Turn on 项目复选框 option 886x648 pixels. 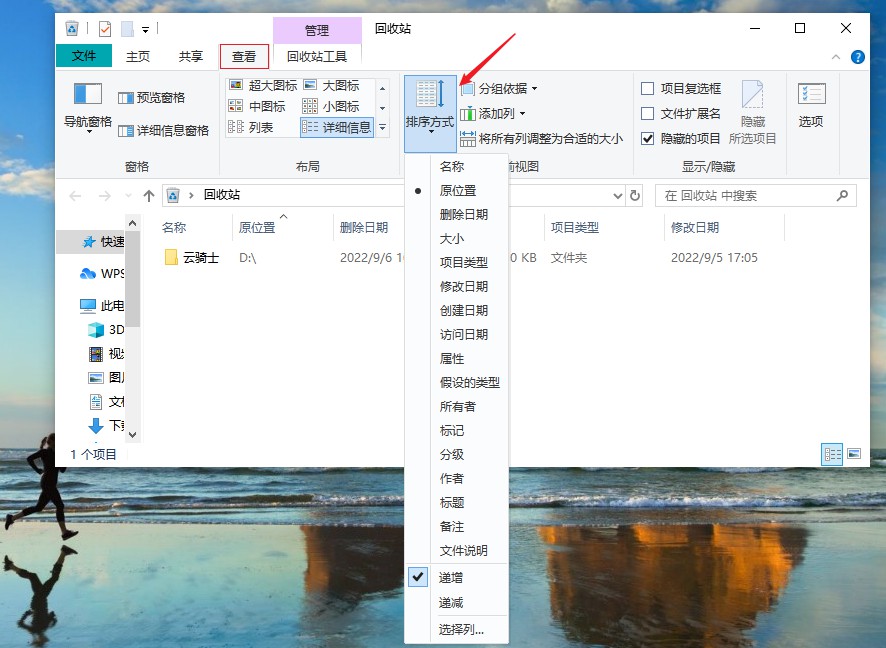click(647, 88)
